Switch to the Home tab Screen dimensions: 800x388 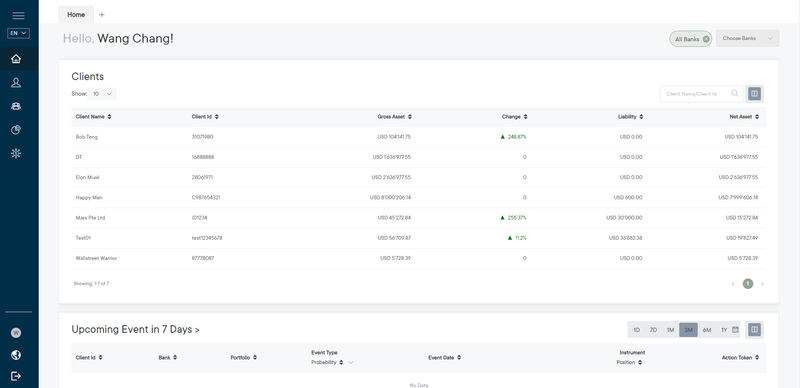(x=76, y=15)
